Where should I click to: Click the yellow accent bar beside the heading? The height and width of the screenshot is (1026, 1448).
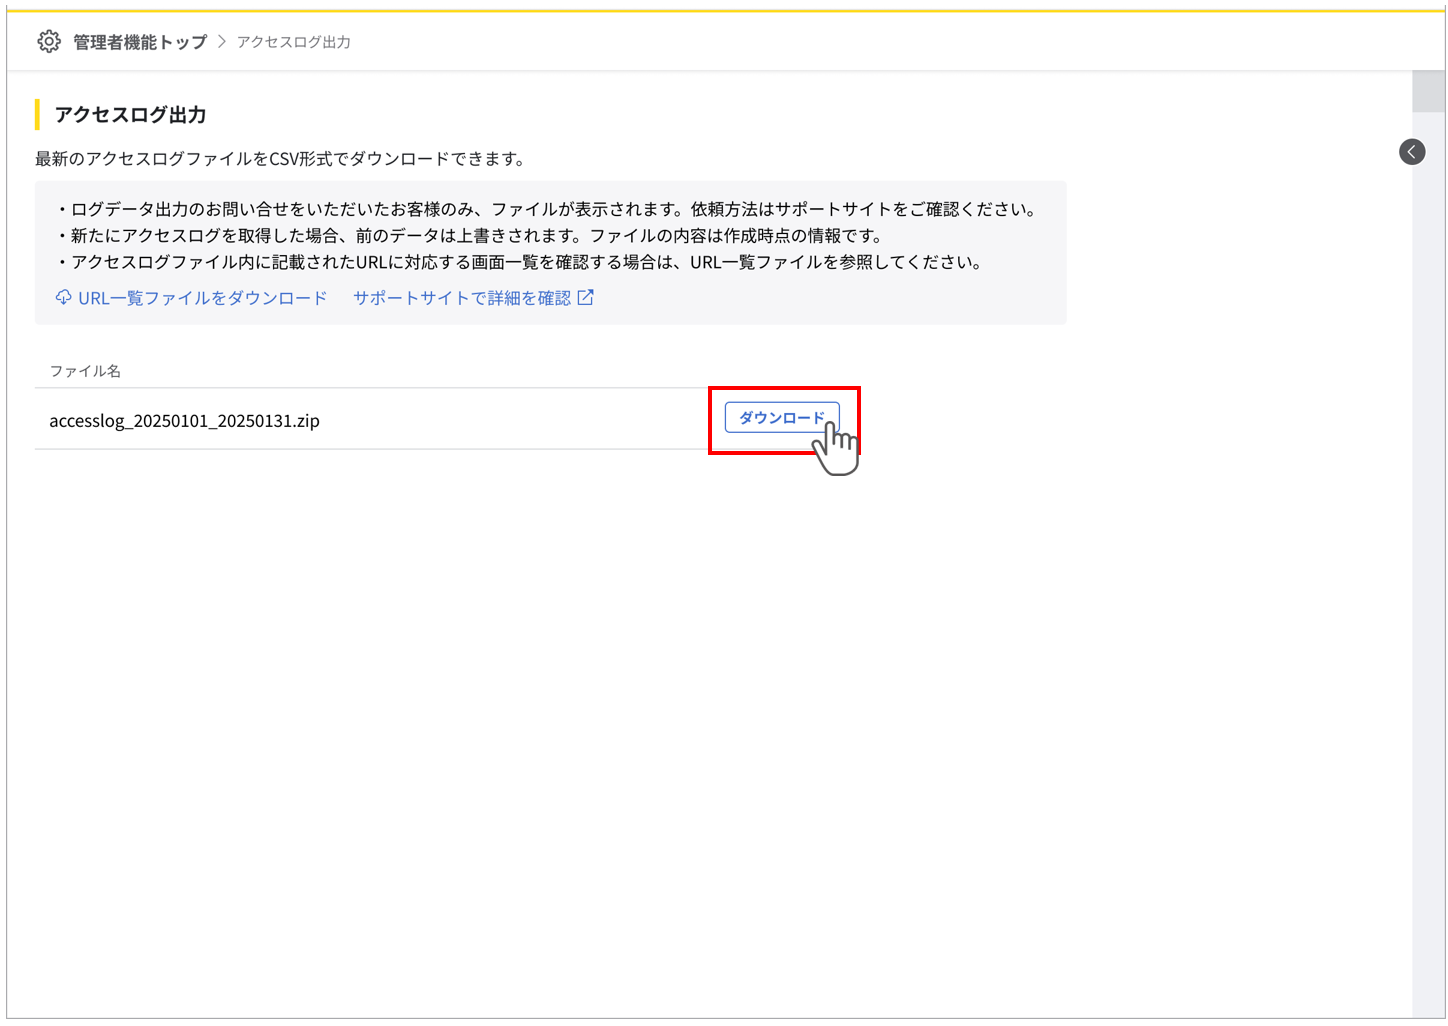37,115
